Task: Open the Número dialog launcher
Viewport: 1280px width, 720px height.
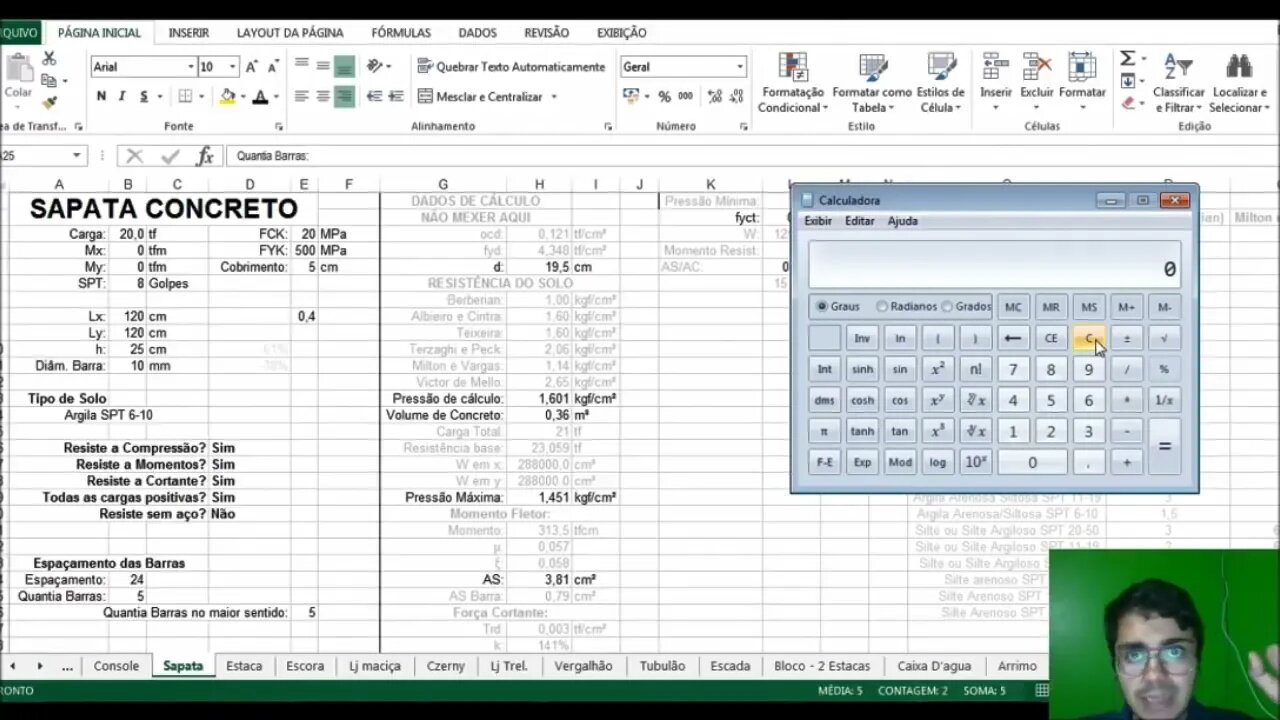Action: click(743, 127)
